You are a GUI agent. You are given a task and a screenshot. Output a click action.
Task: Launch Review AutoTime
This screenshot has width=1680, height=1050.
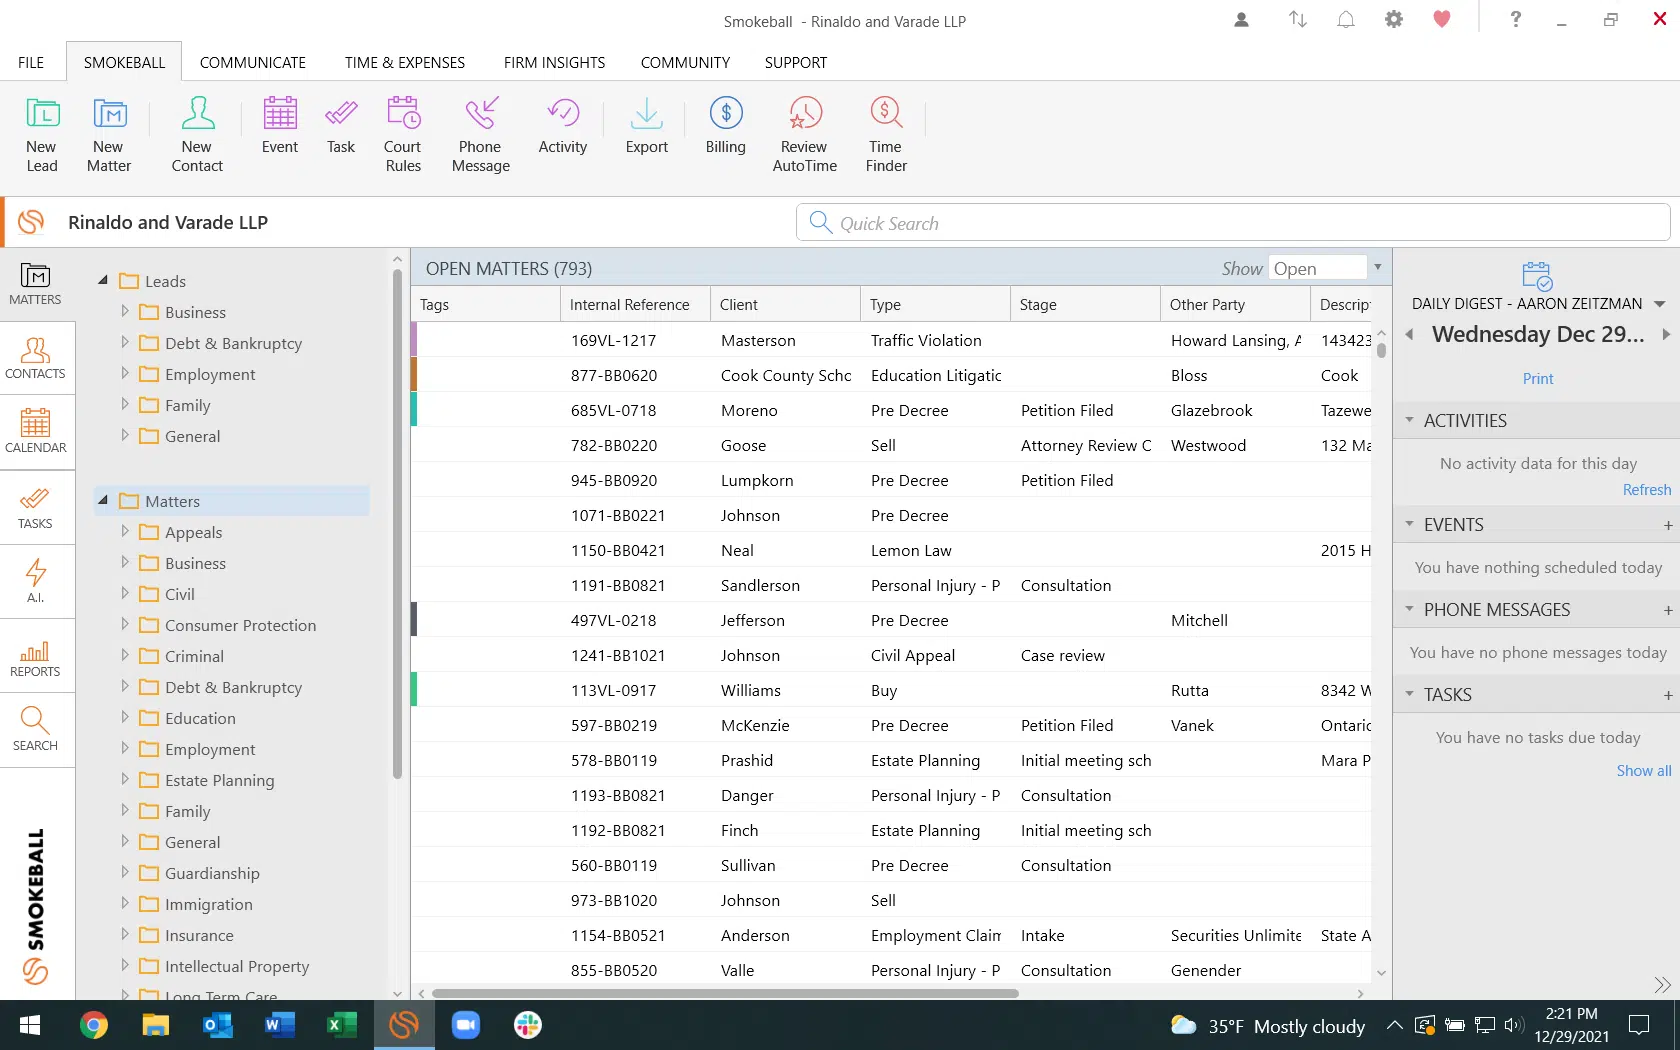[803, 133]
